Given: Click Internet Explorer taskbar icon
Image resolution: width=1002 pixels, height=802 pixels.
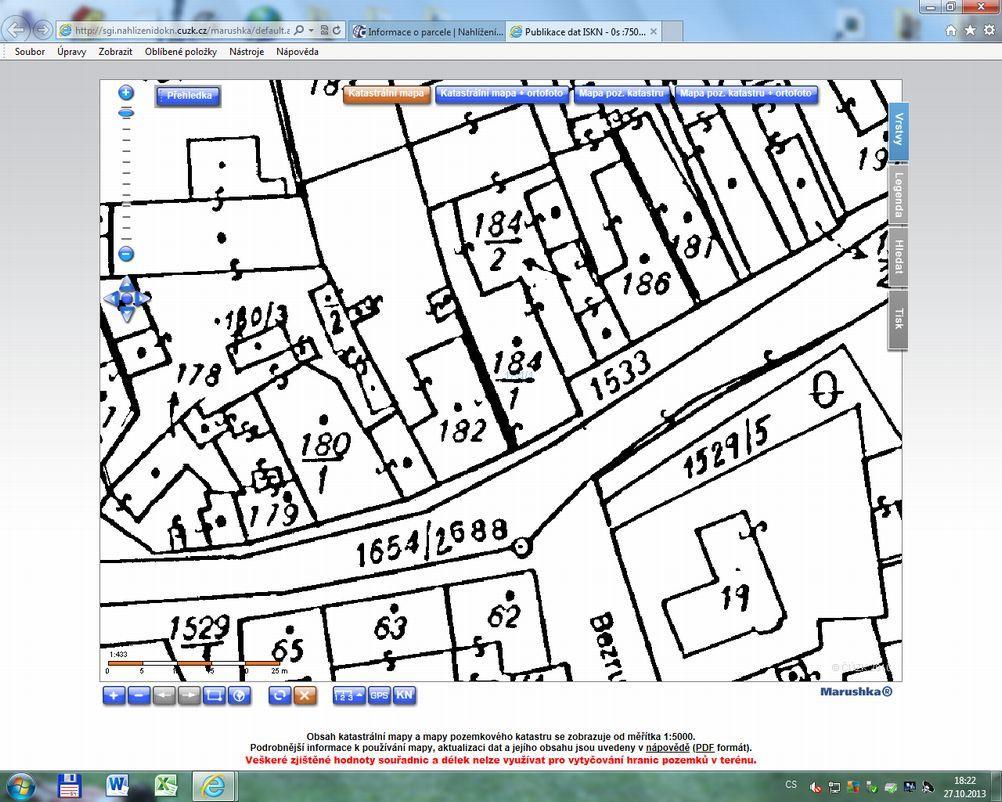Looking at the screenshot, I should [214, 786].
